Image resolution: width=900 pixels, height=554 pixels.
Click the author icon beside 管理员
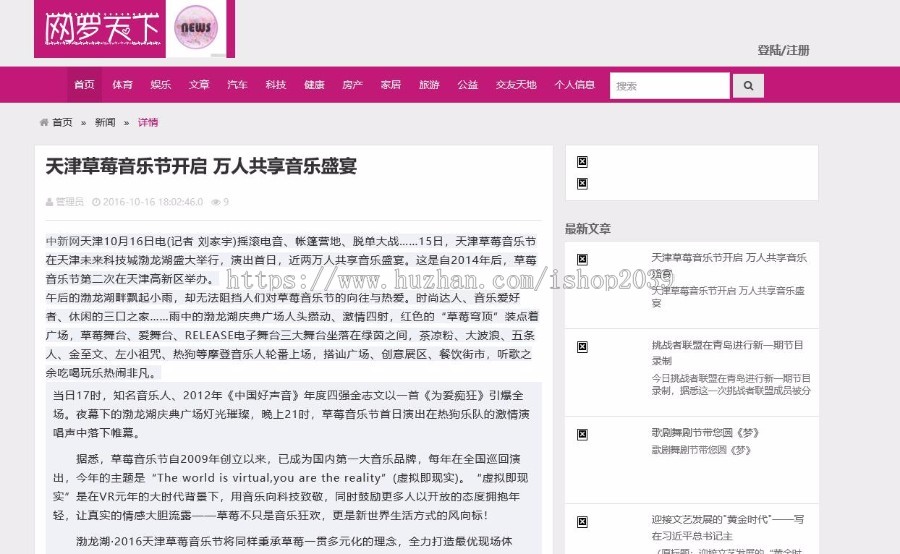coord(49,202)
